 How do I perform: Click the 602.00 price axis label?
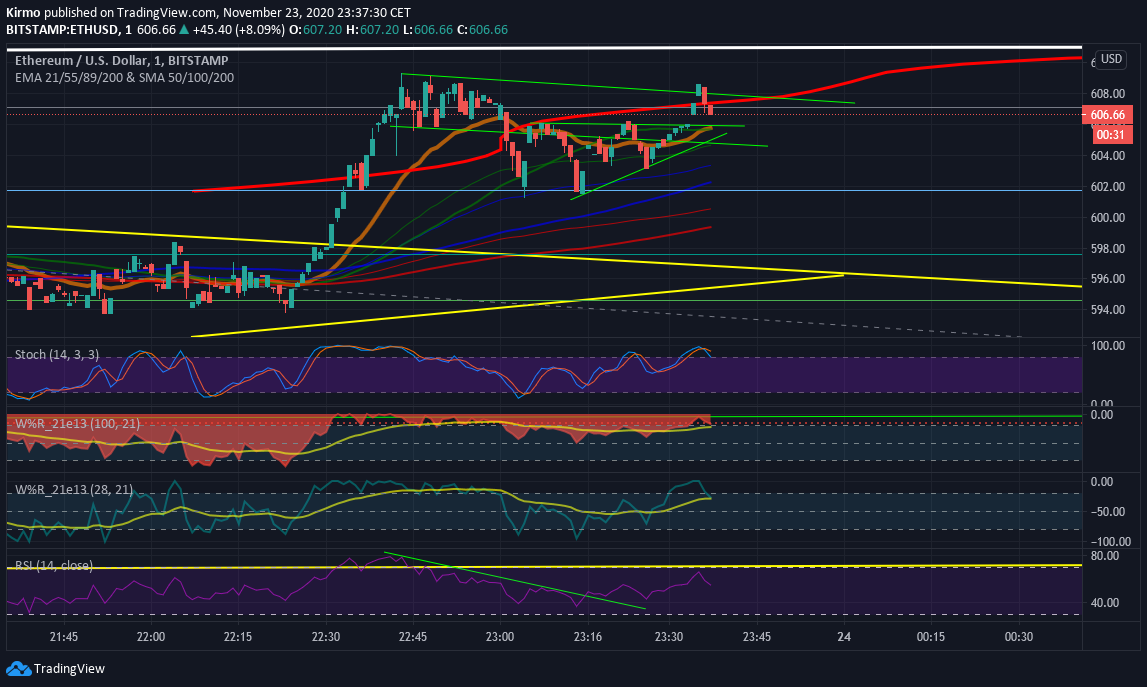pyautogui.click(x=1107, y=187)
